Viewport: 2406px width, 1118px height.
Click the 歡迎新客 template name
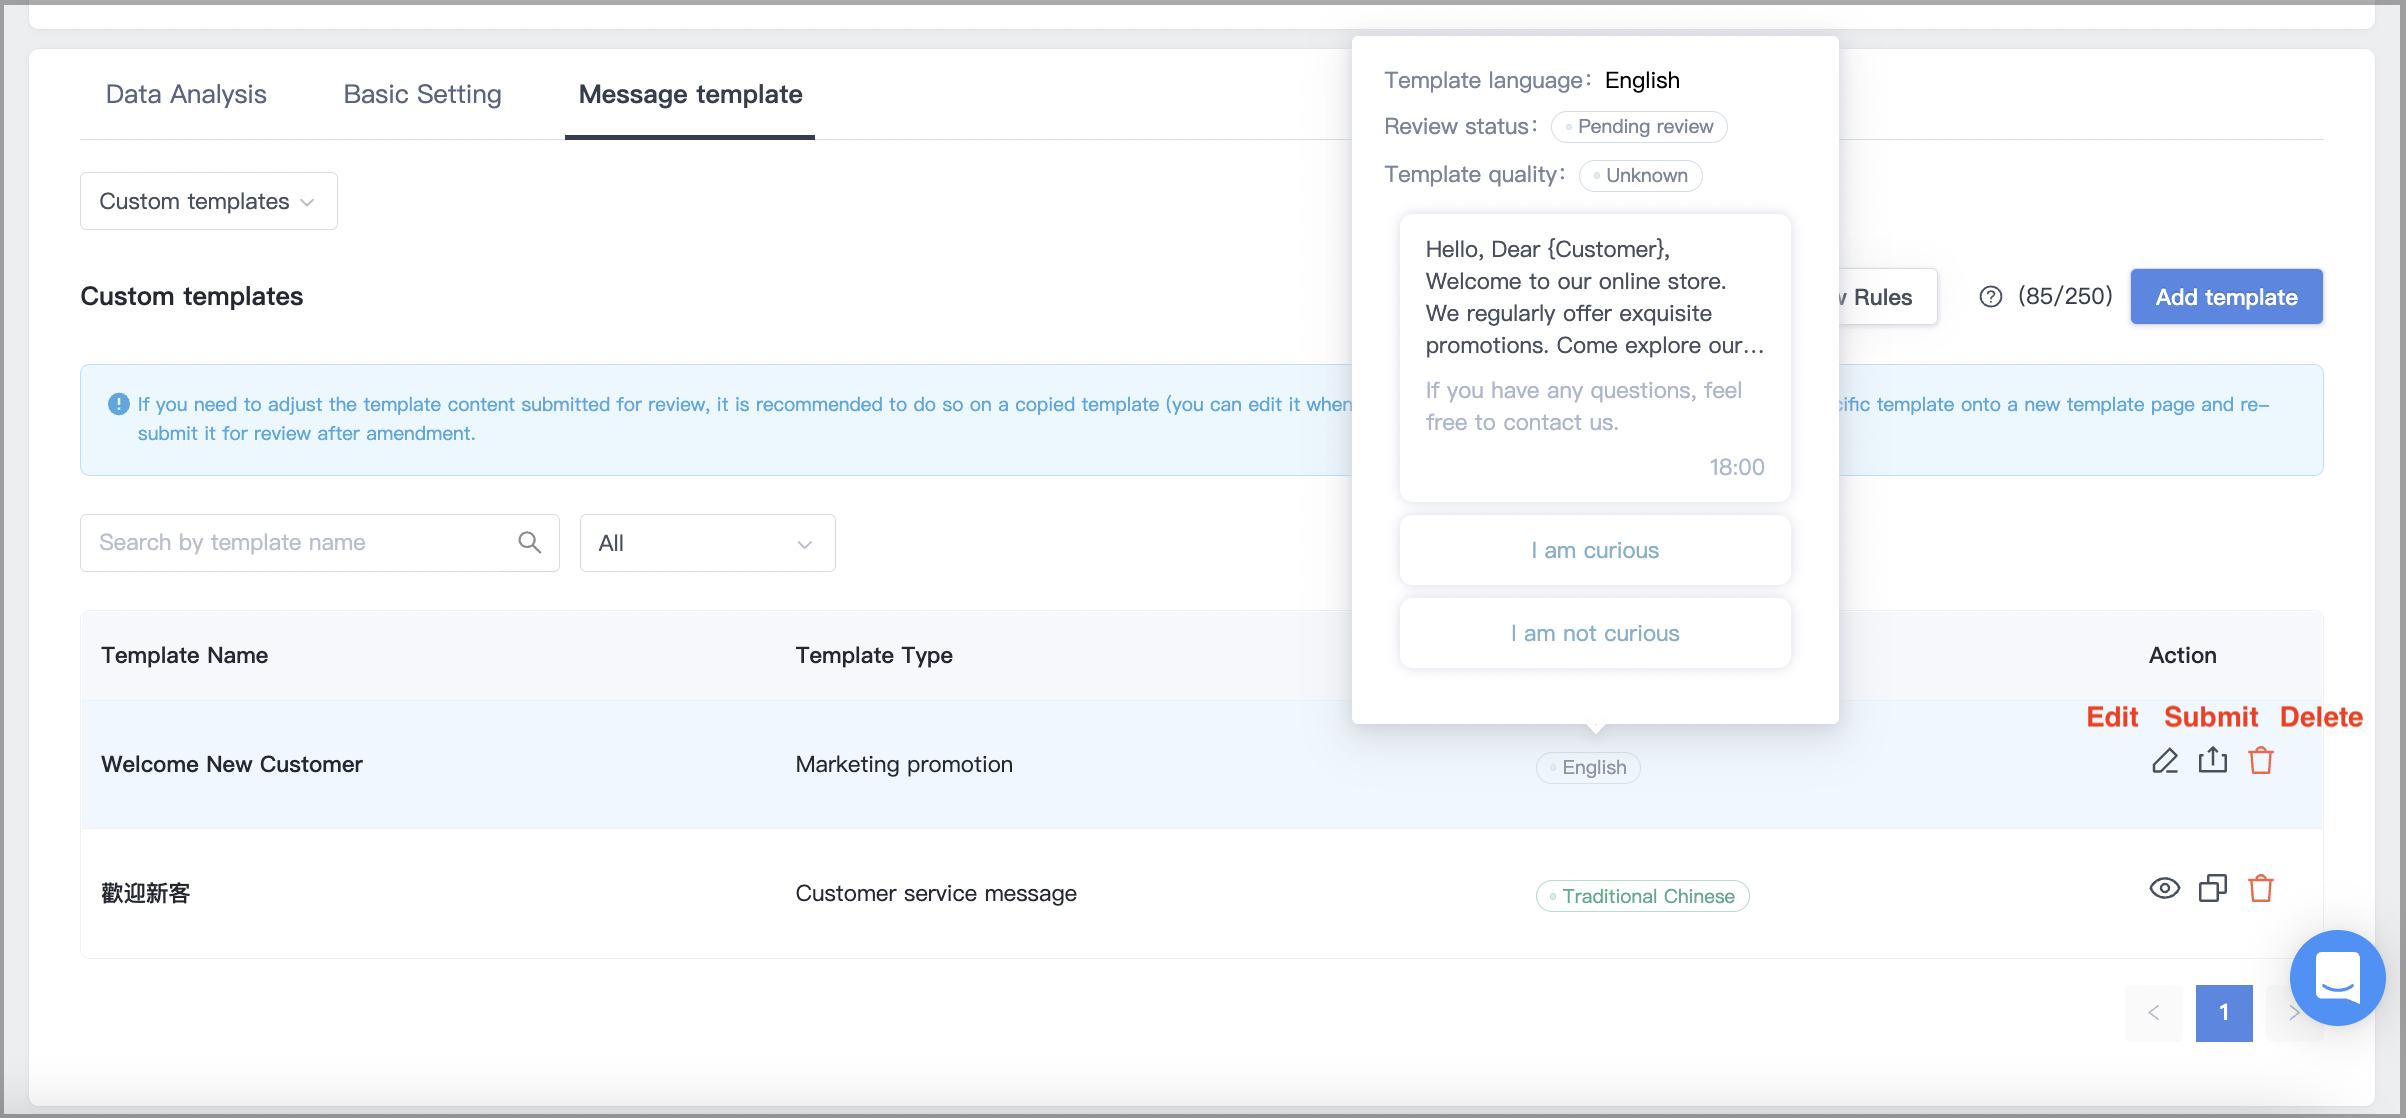pyautogui.click(x=145, y=893)
